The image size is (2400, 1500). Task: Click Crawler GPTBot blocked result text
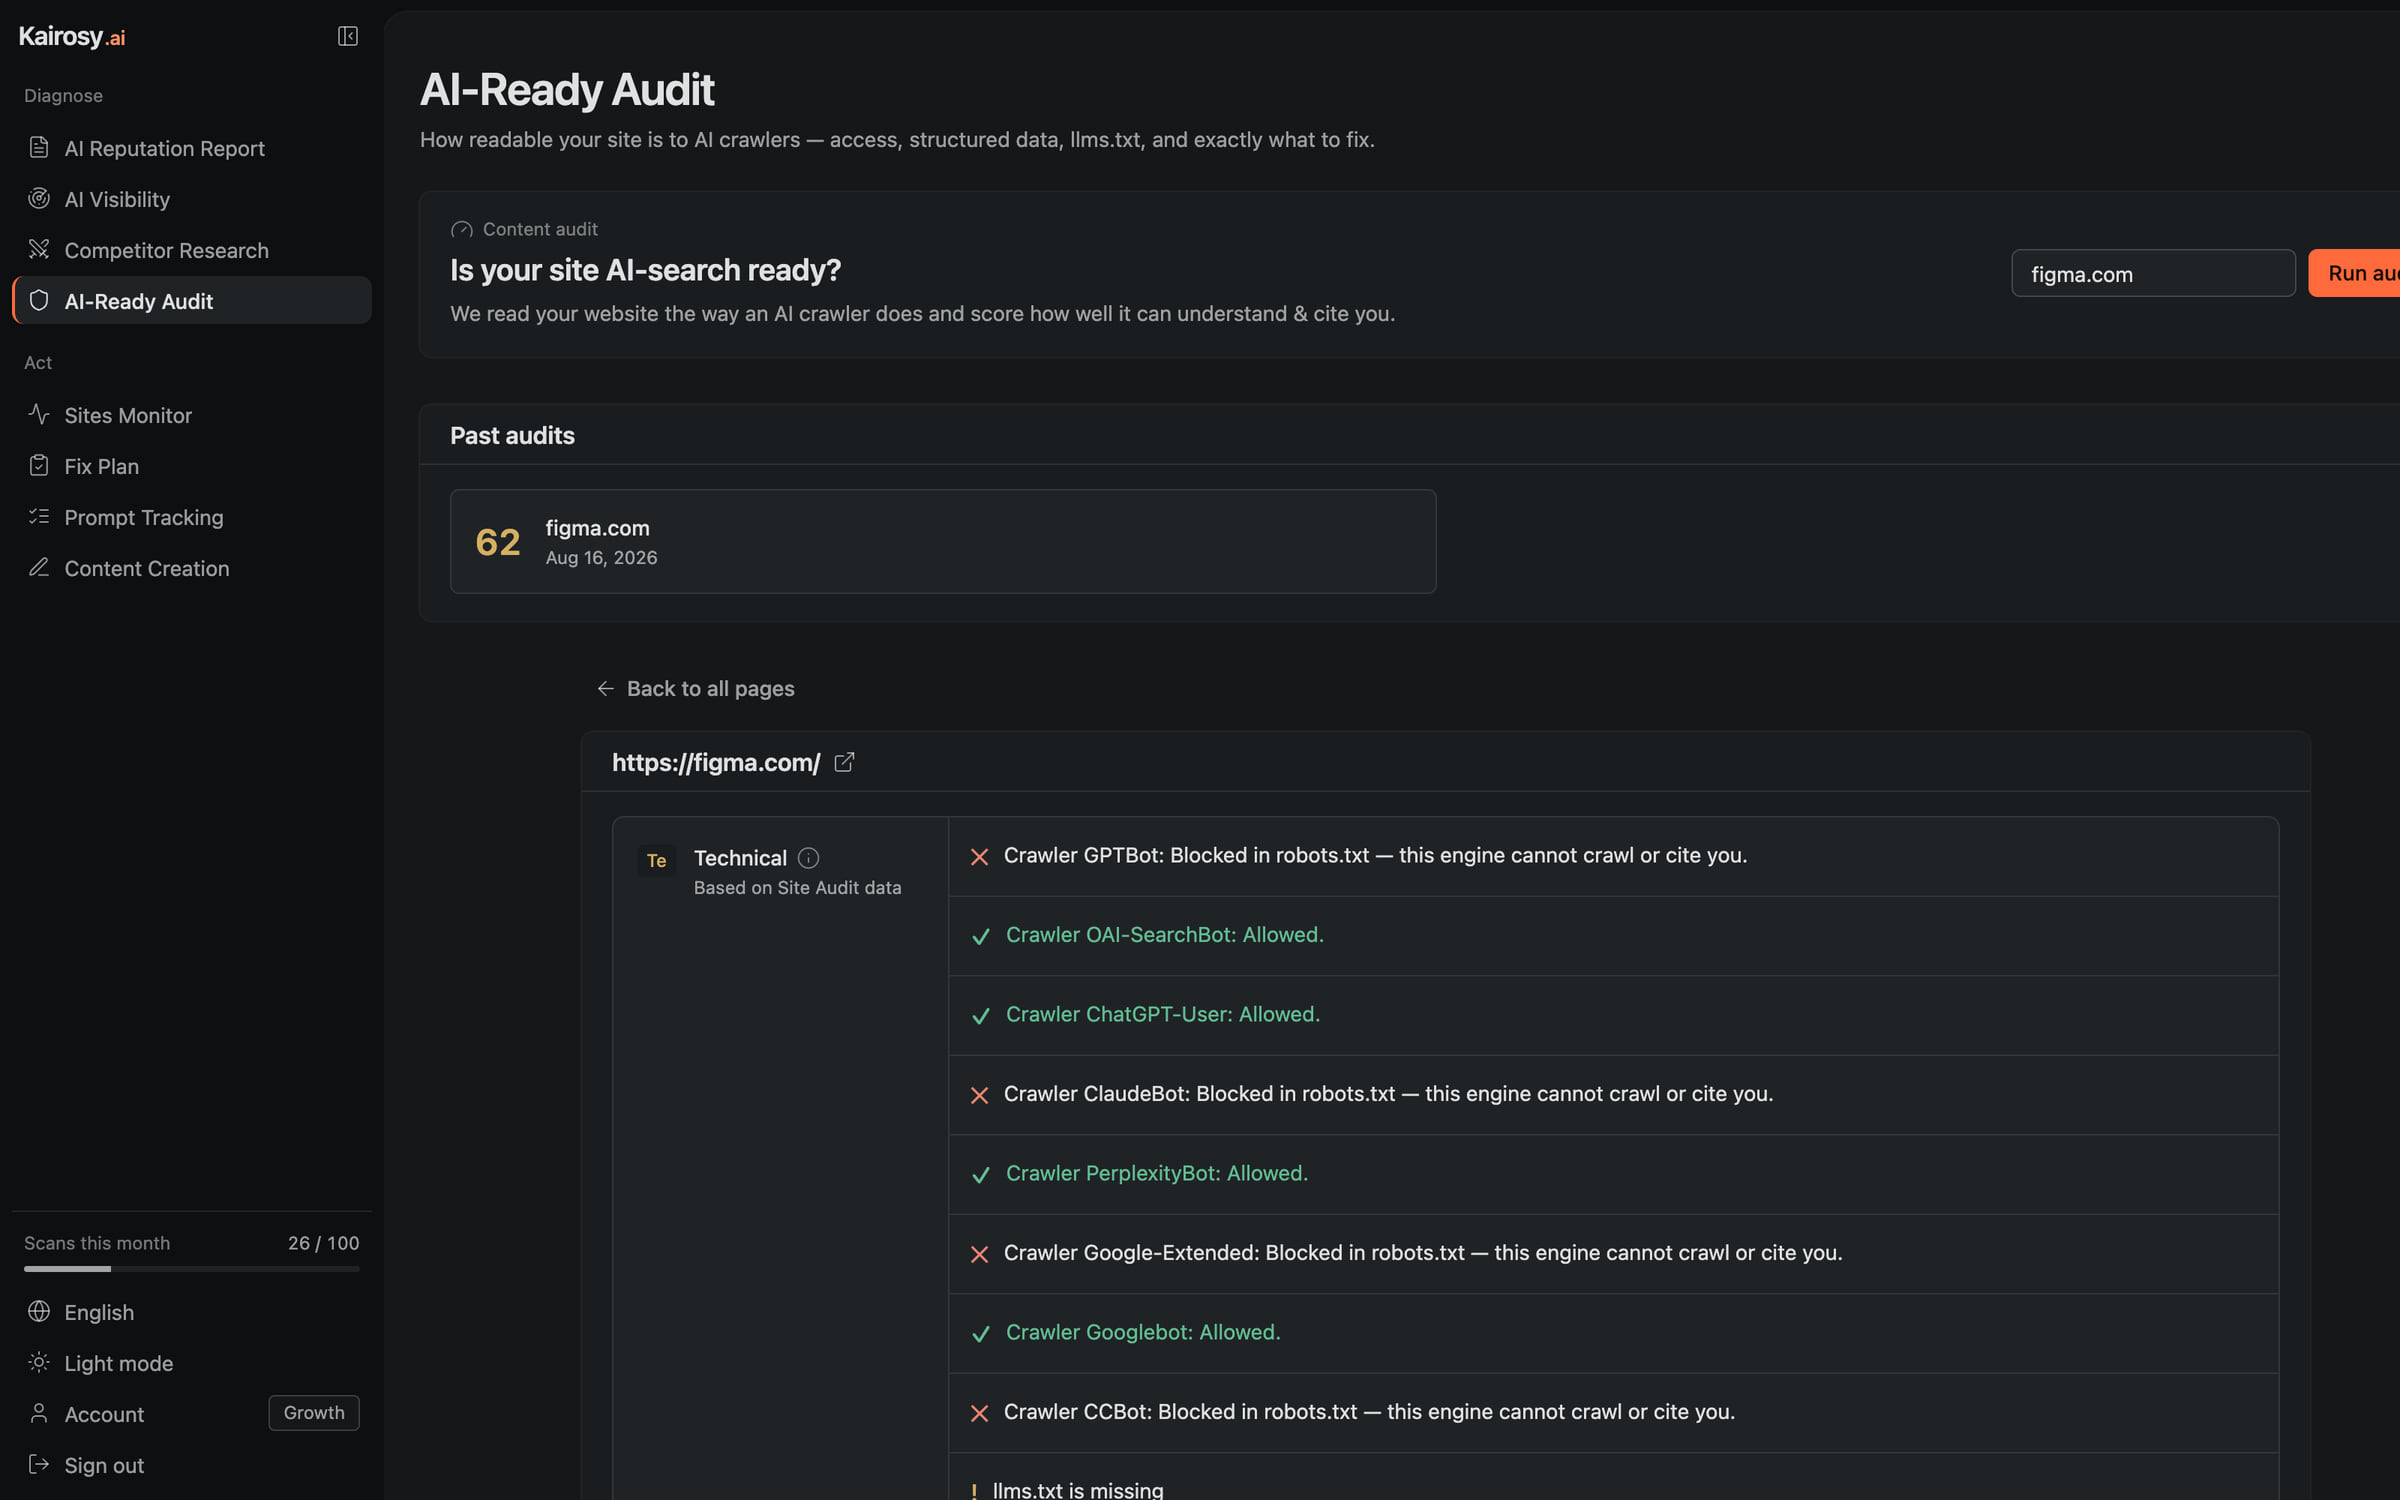point(1375,855)
